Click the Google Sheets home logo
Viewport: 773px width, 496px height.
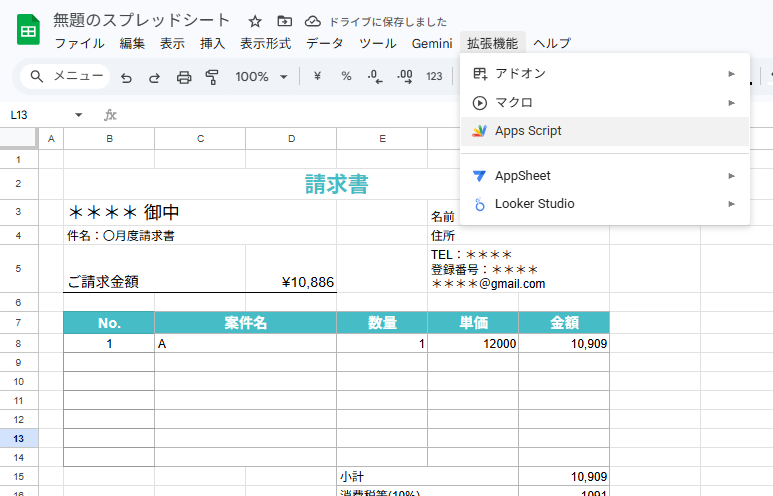[27, 31]
